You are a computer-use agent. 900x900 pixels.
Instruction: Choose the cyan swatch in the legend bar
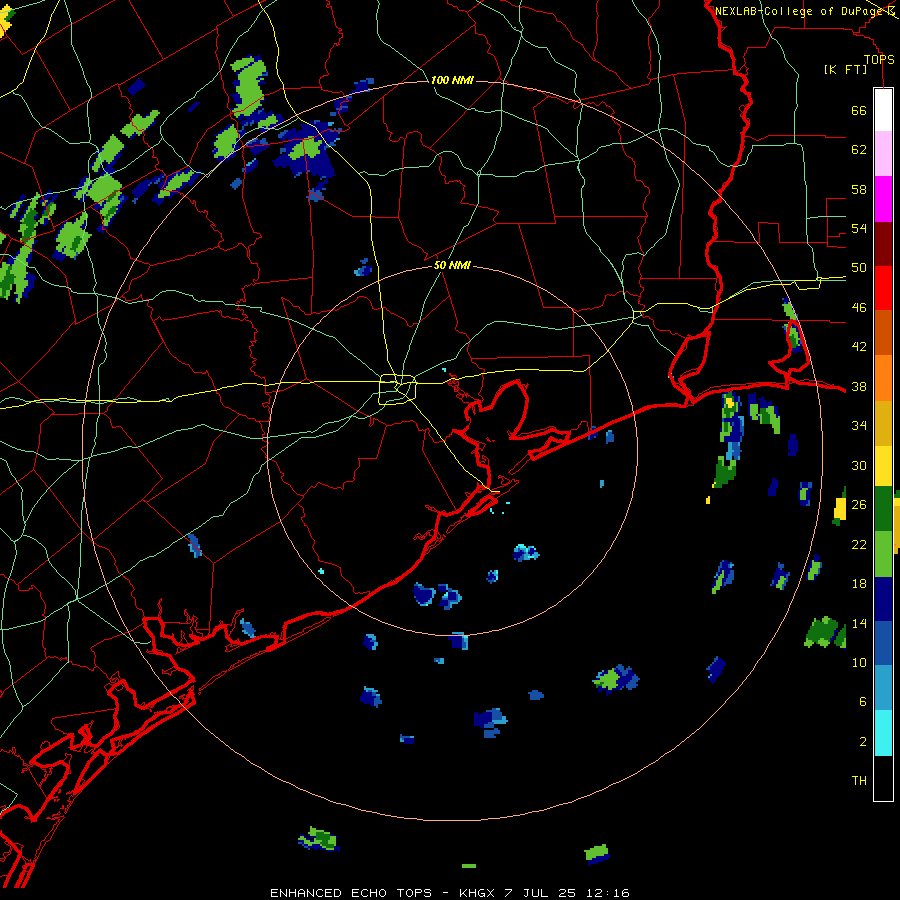(x=883, y=733)
